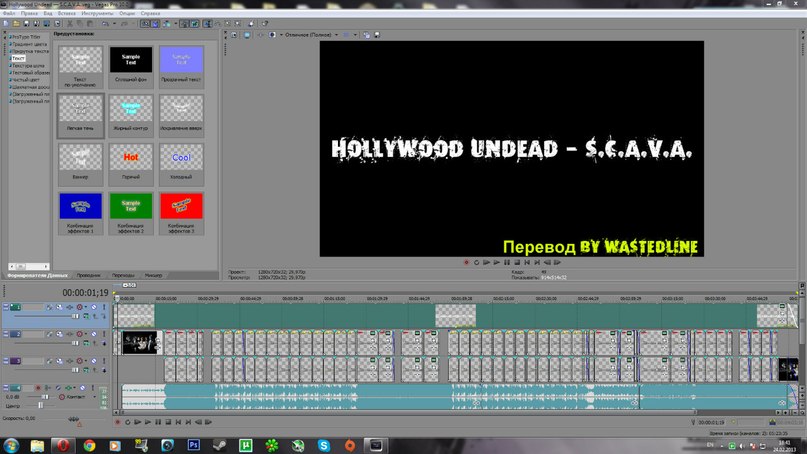Minimize track 2 height button

6,333
